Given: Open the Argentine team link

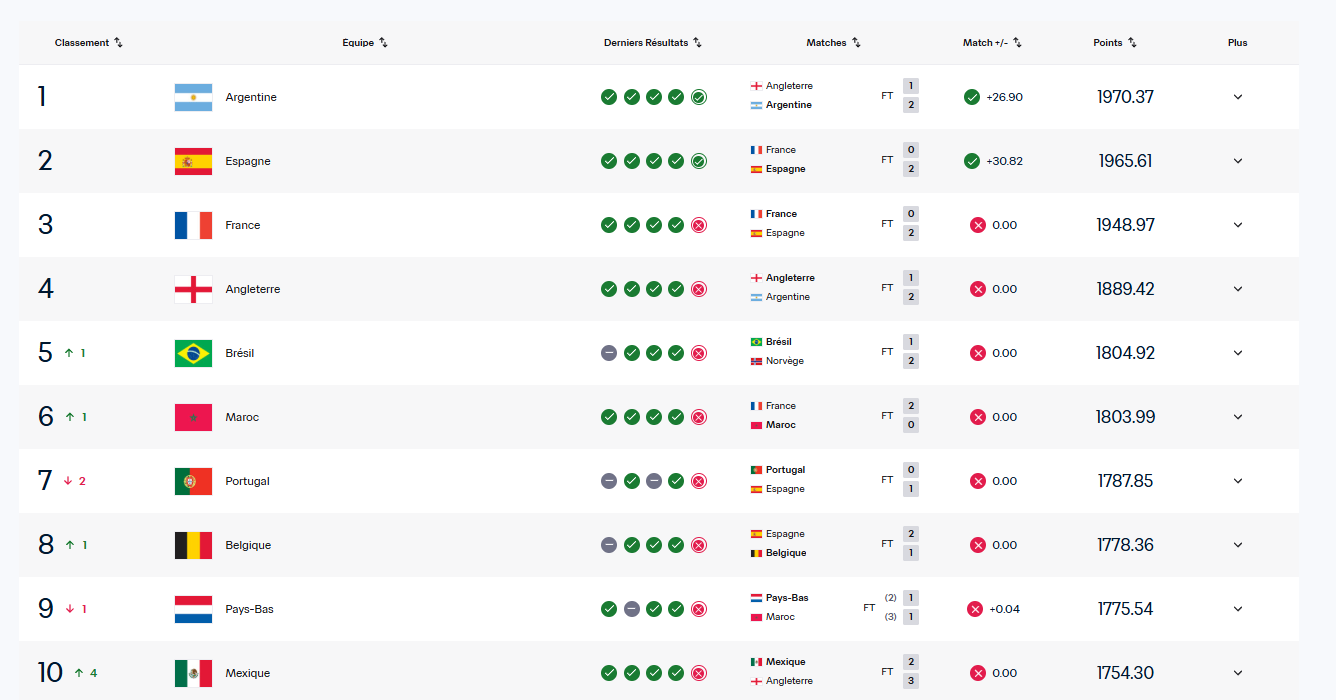Looking at the screenshot, I should (x=251, y=97).
